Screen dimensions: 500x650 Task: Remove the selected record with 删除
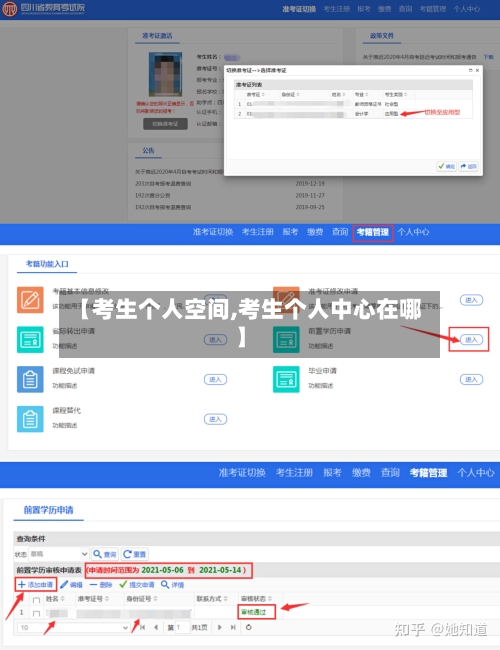tap(101, 585)
